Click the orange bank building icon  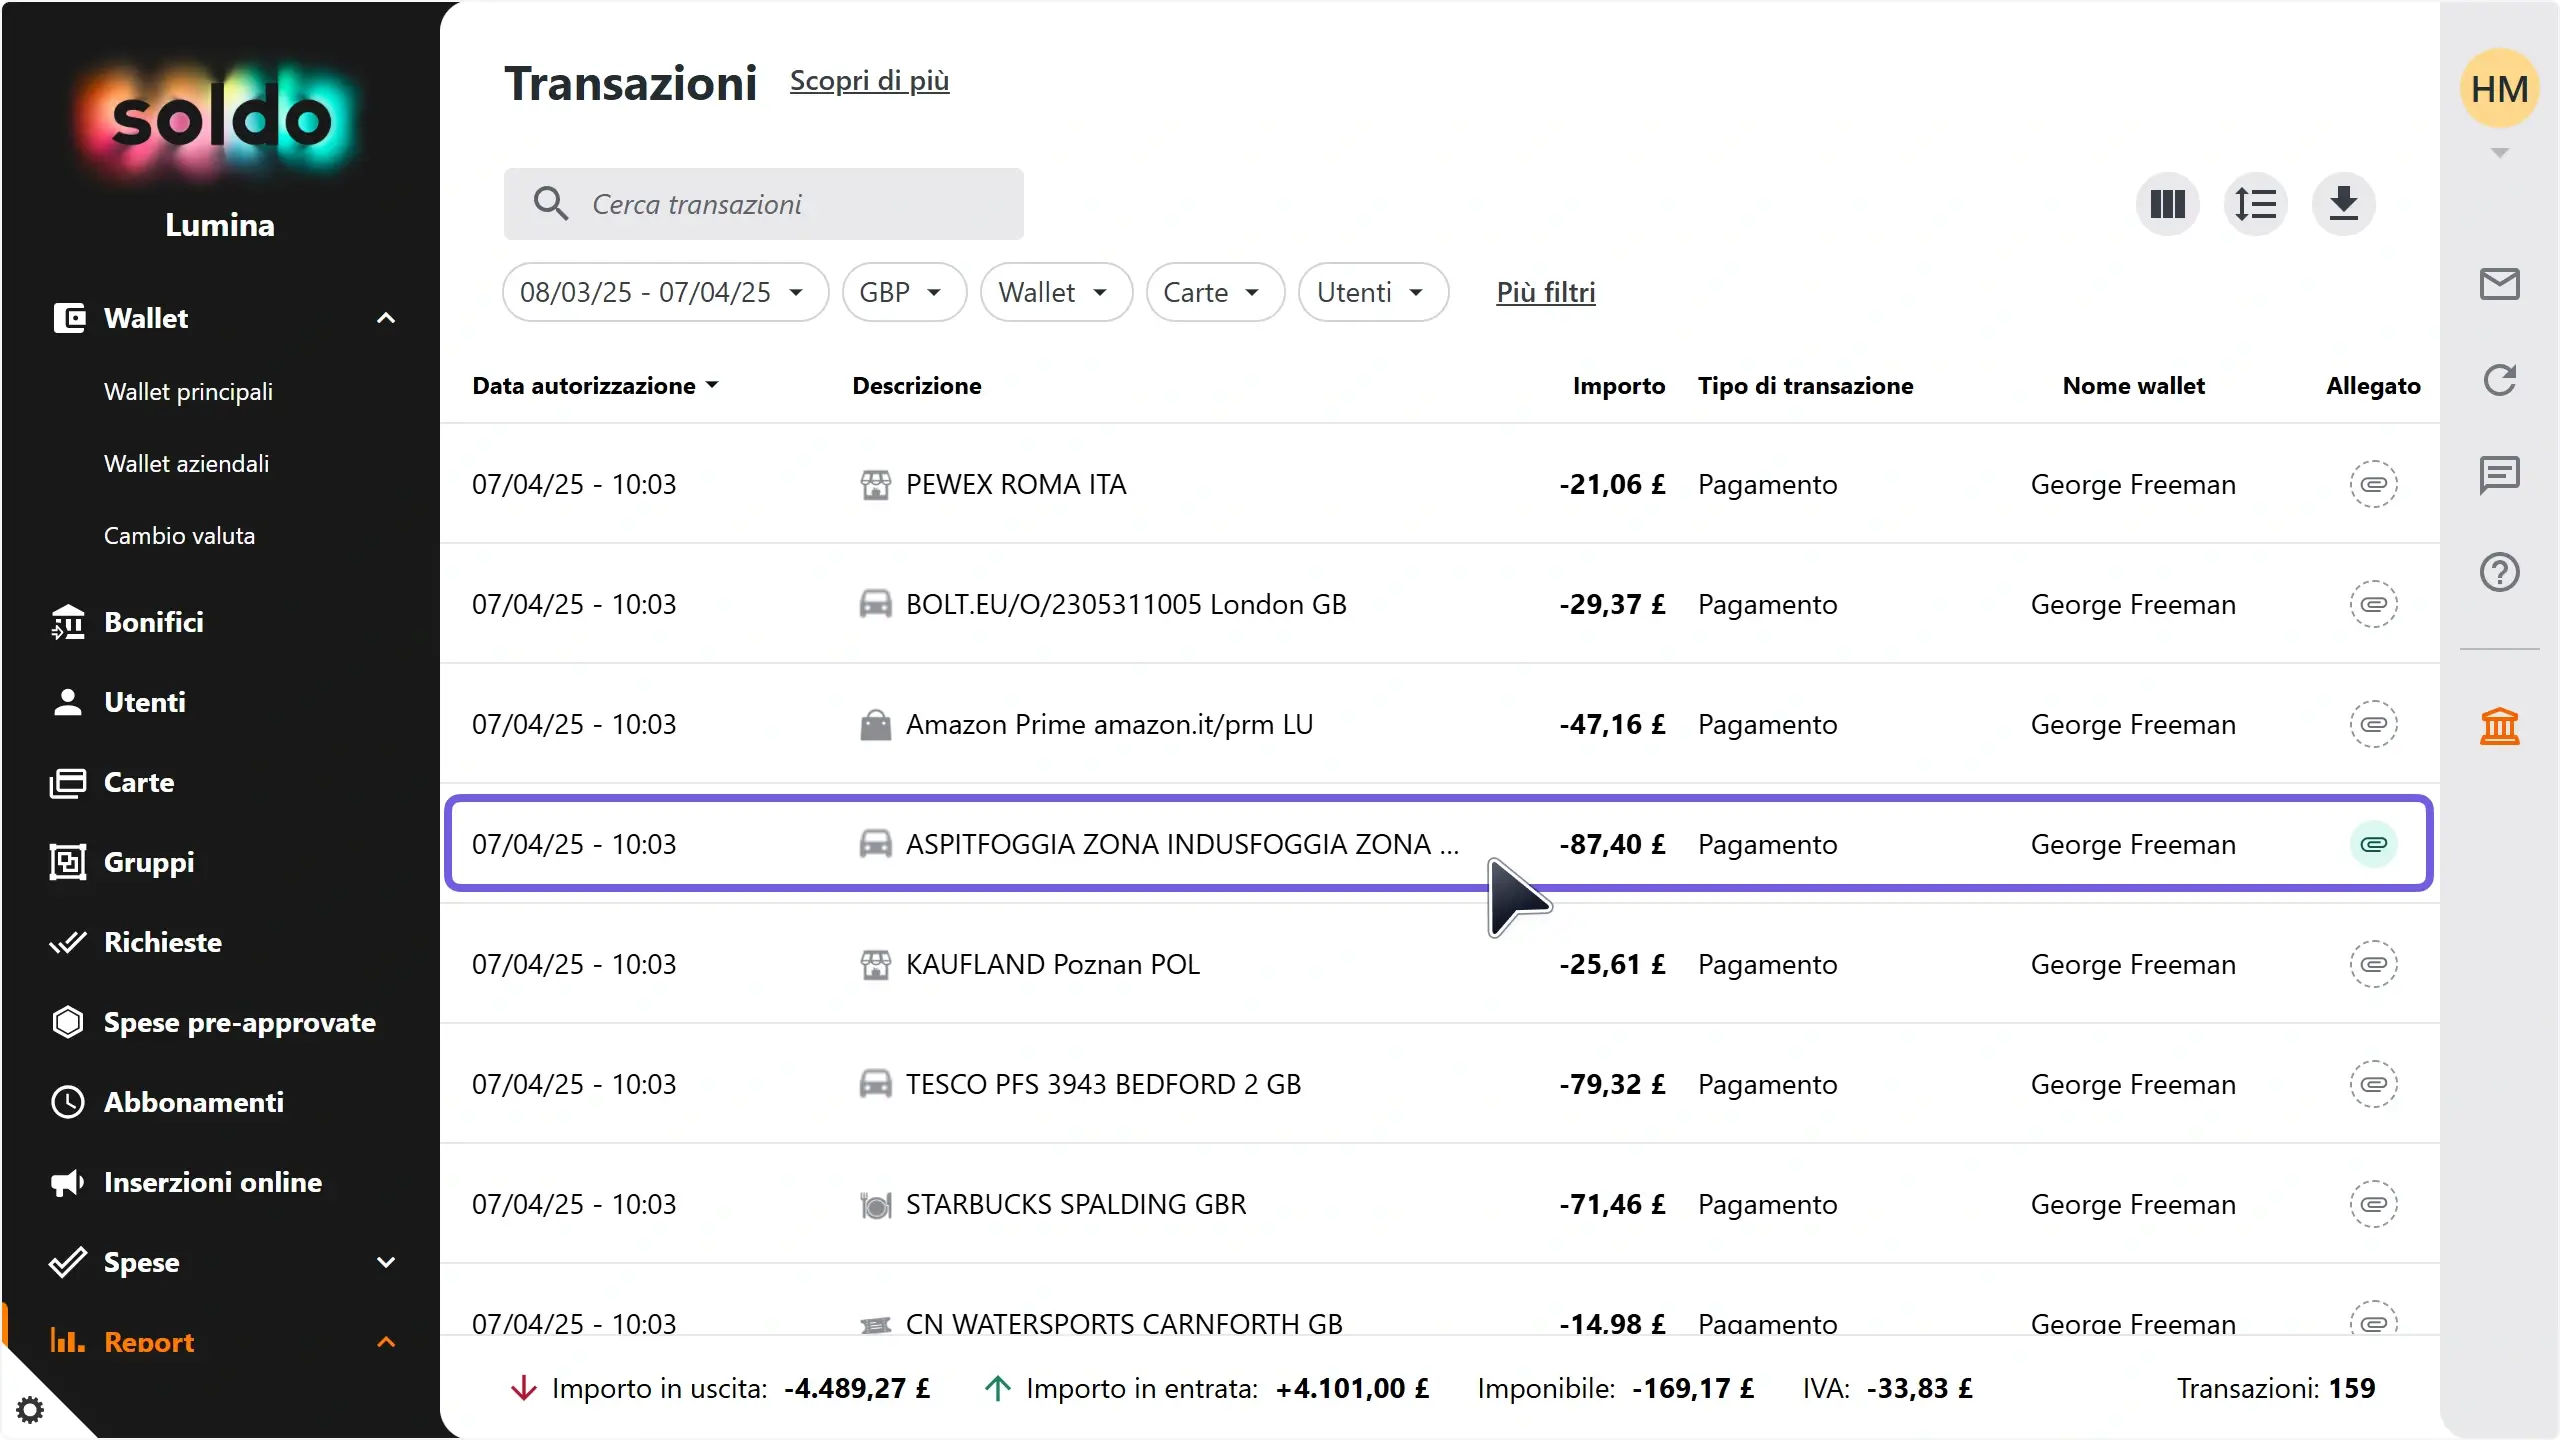2499,726
